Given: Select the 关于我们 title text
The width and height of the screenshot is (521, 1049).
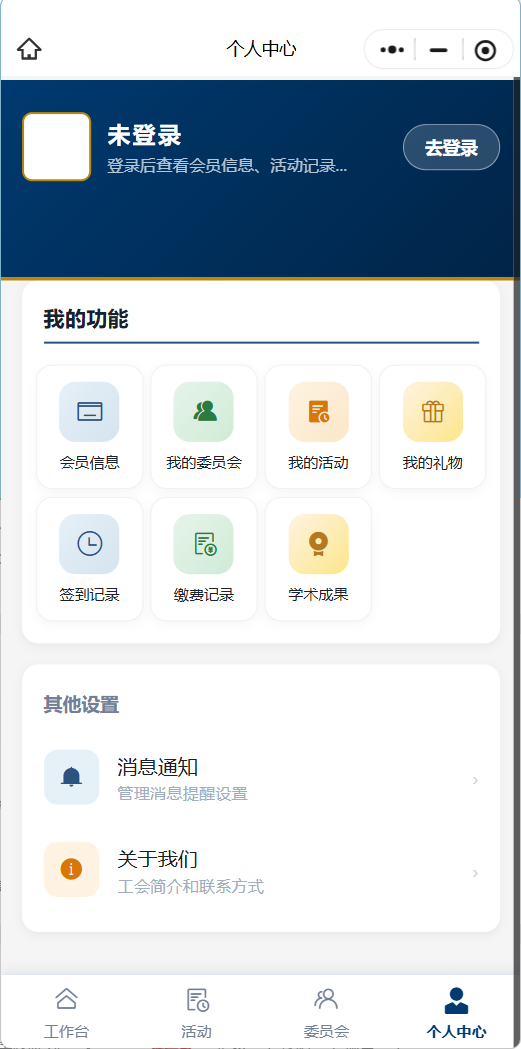Looking at the screenshot, I should click(x=157, y=859).
